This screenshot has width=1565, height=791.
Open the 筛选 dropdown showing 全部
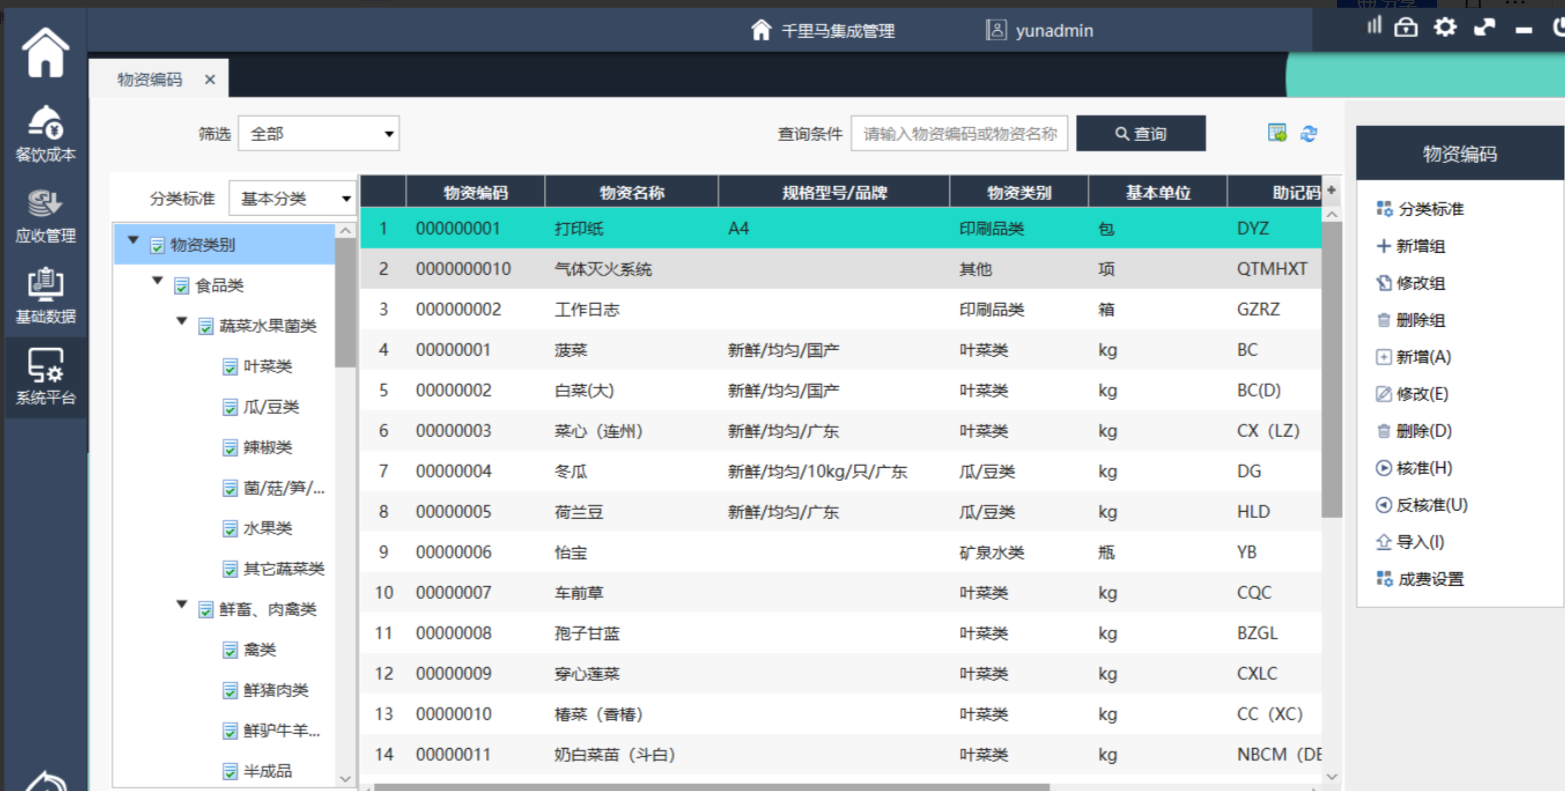(318, 134)
